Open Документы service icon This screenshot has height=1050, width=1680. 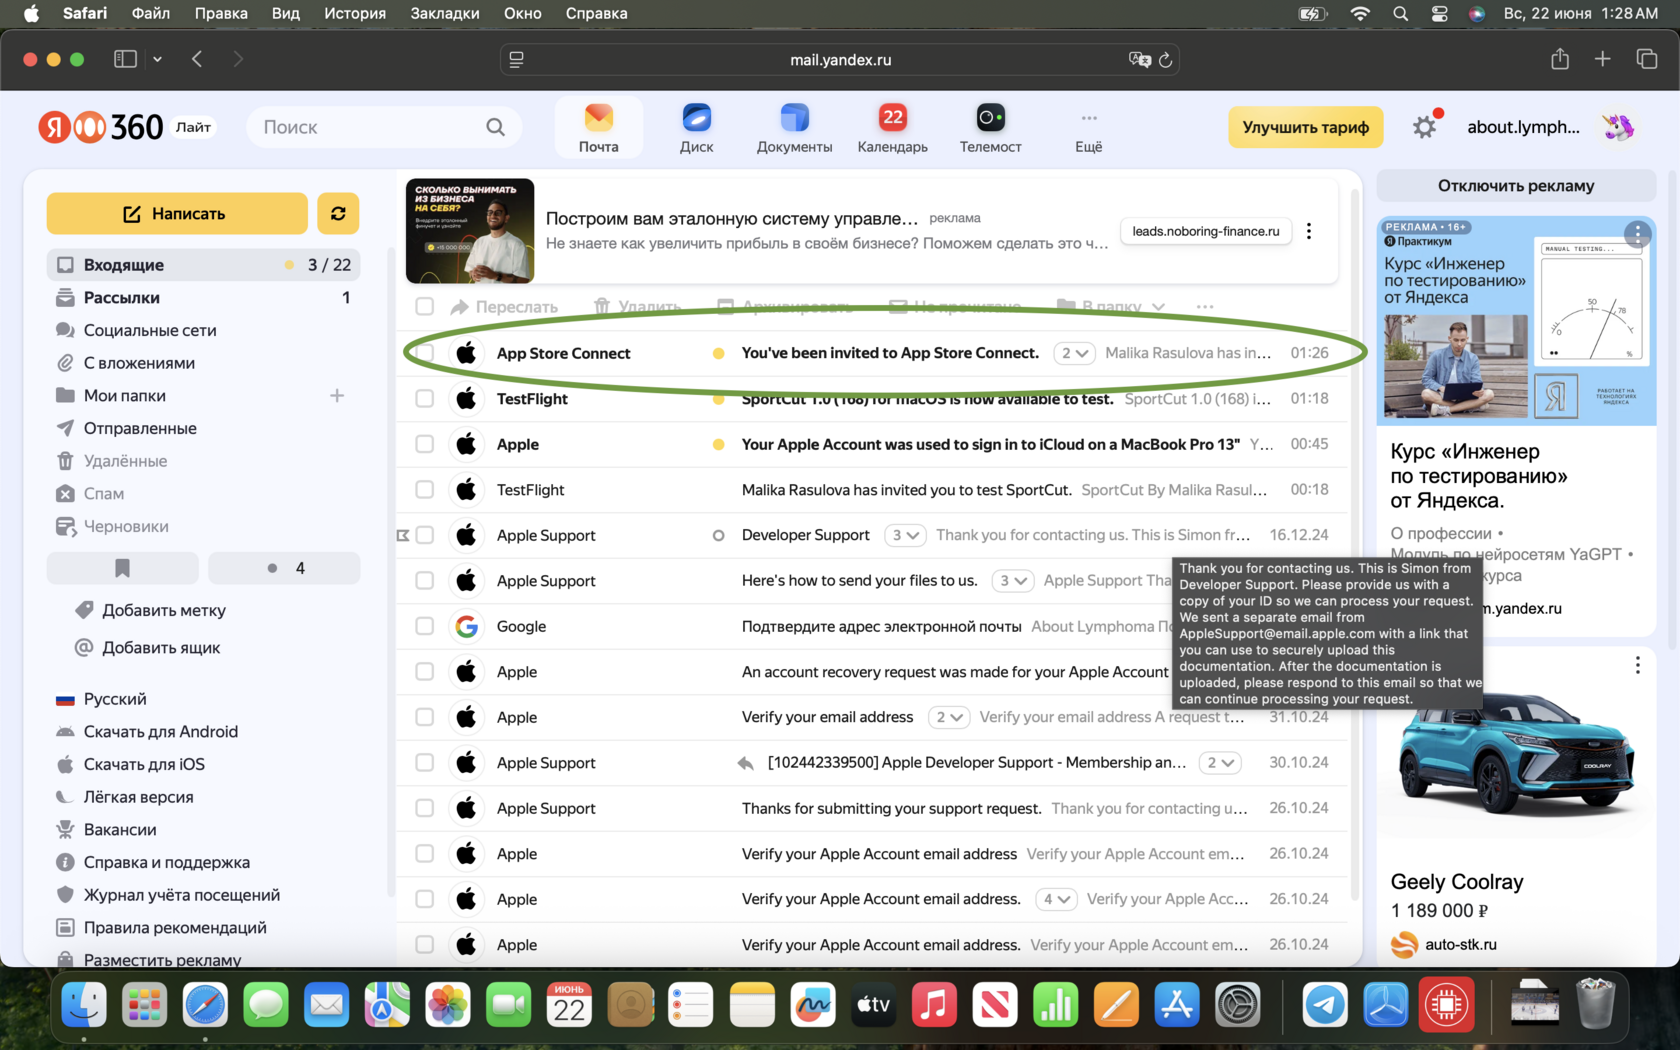[794, 118]
